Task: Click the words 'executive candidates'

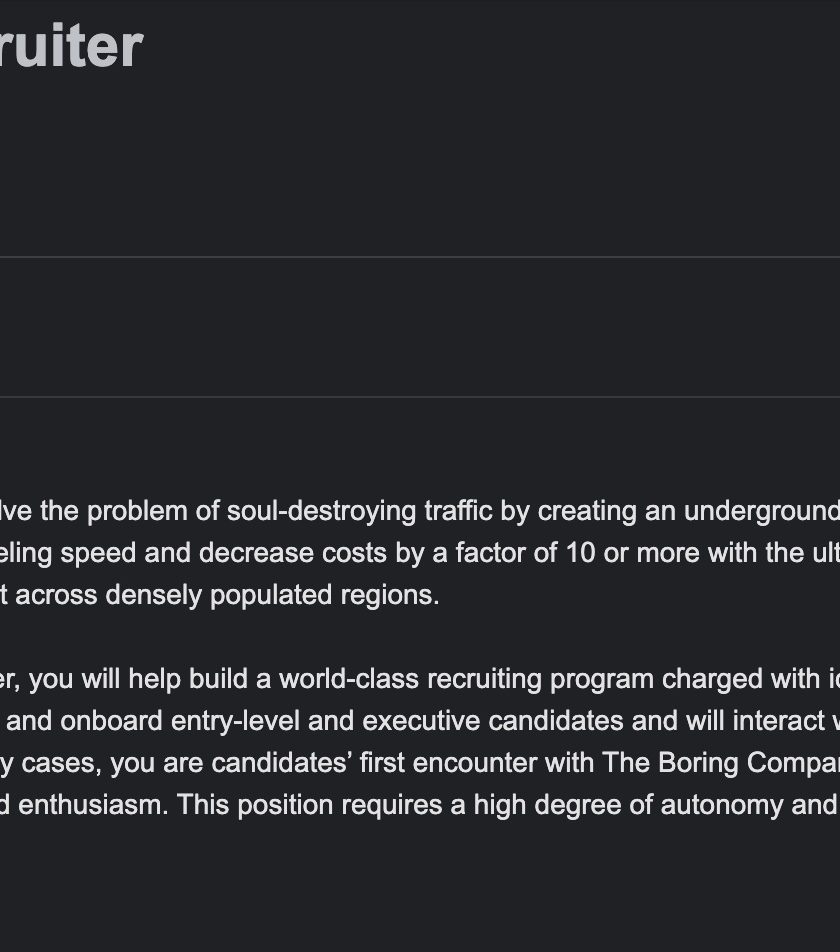Action: point(493,721)
